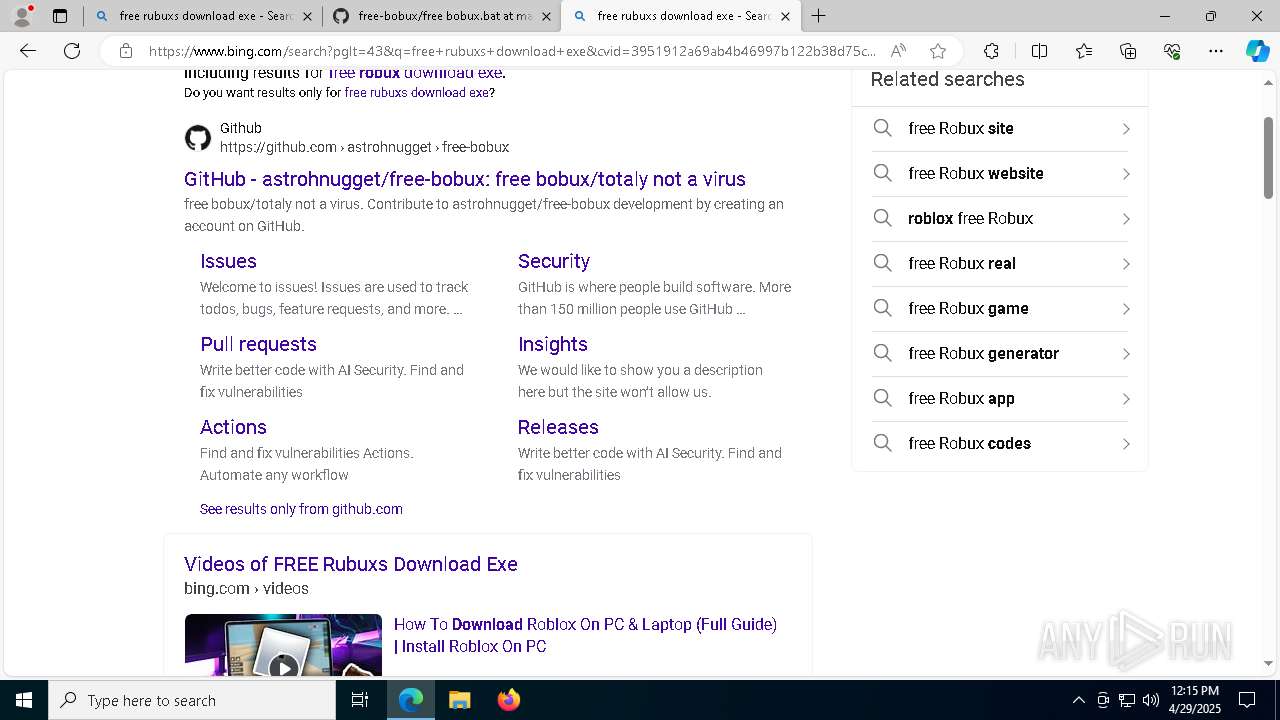Screen dimensions: 1280x720
Task: Open Task View on the taskbar
Action: 360,700
